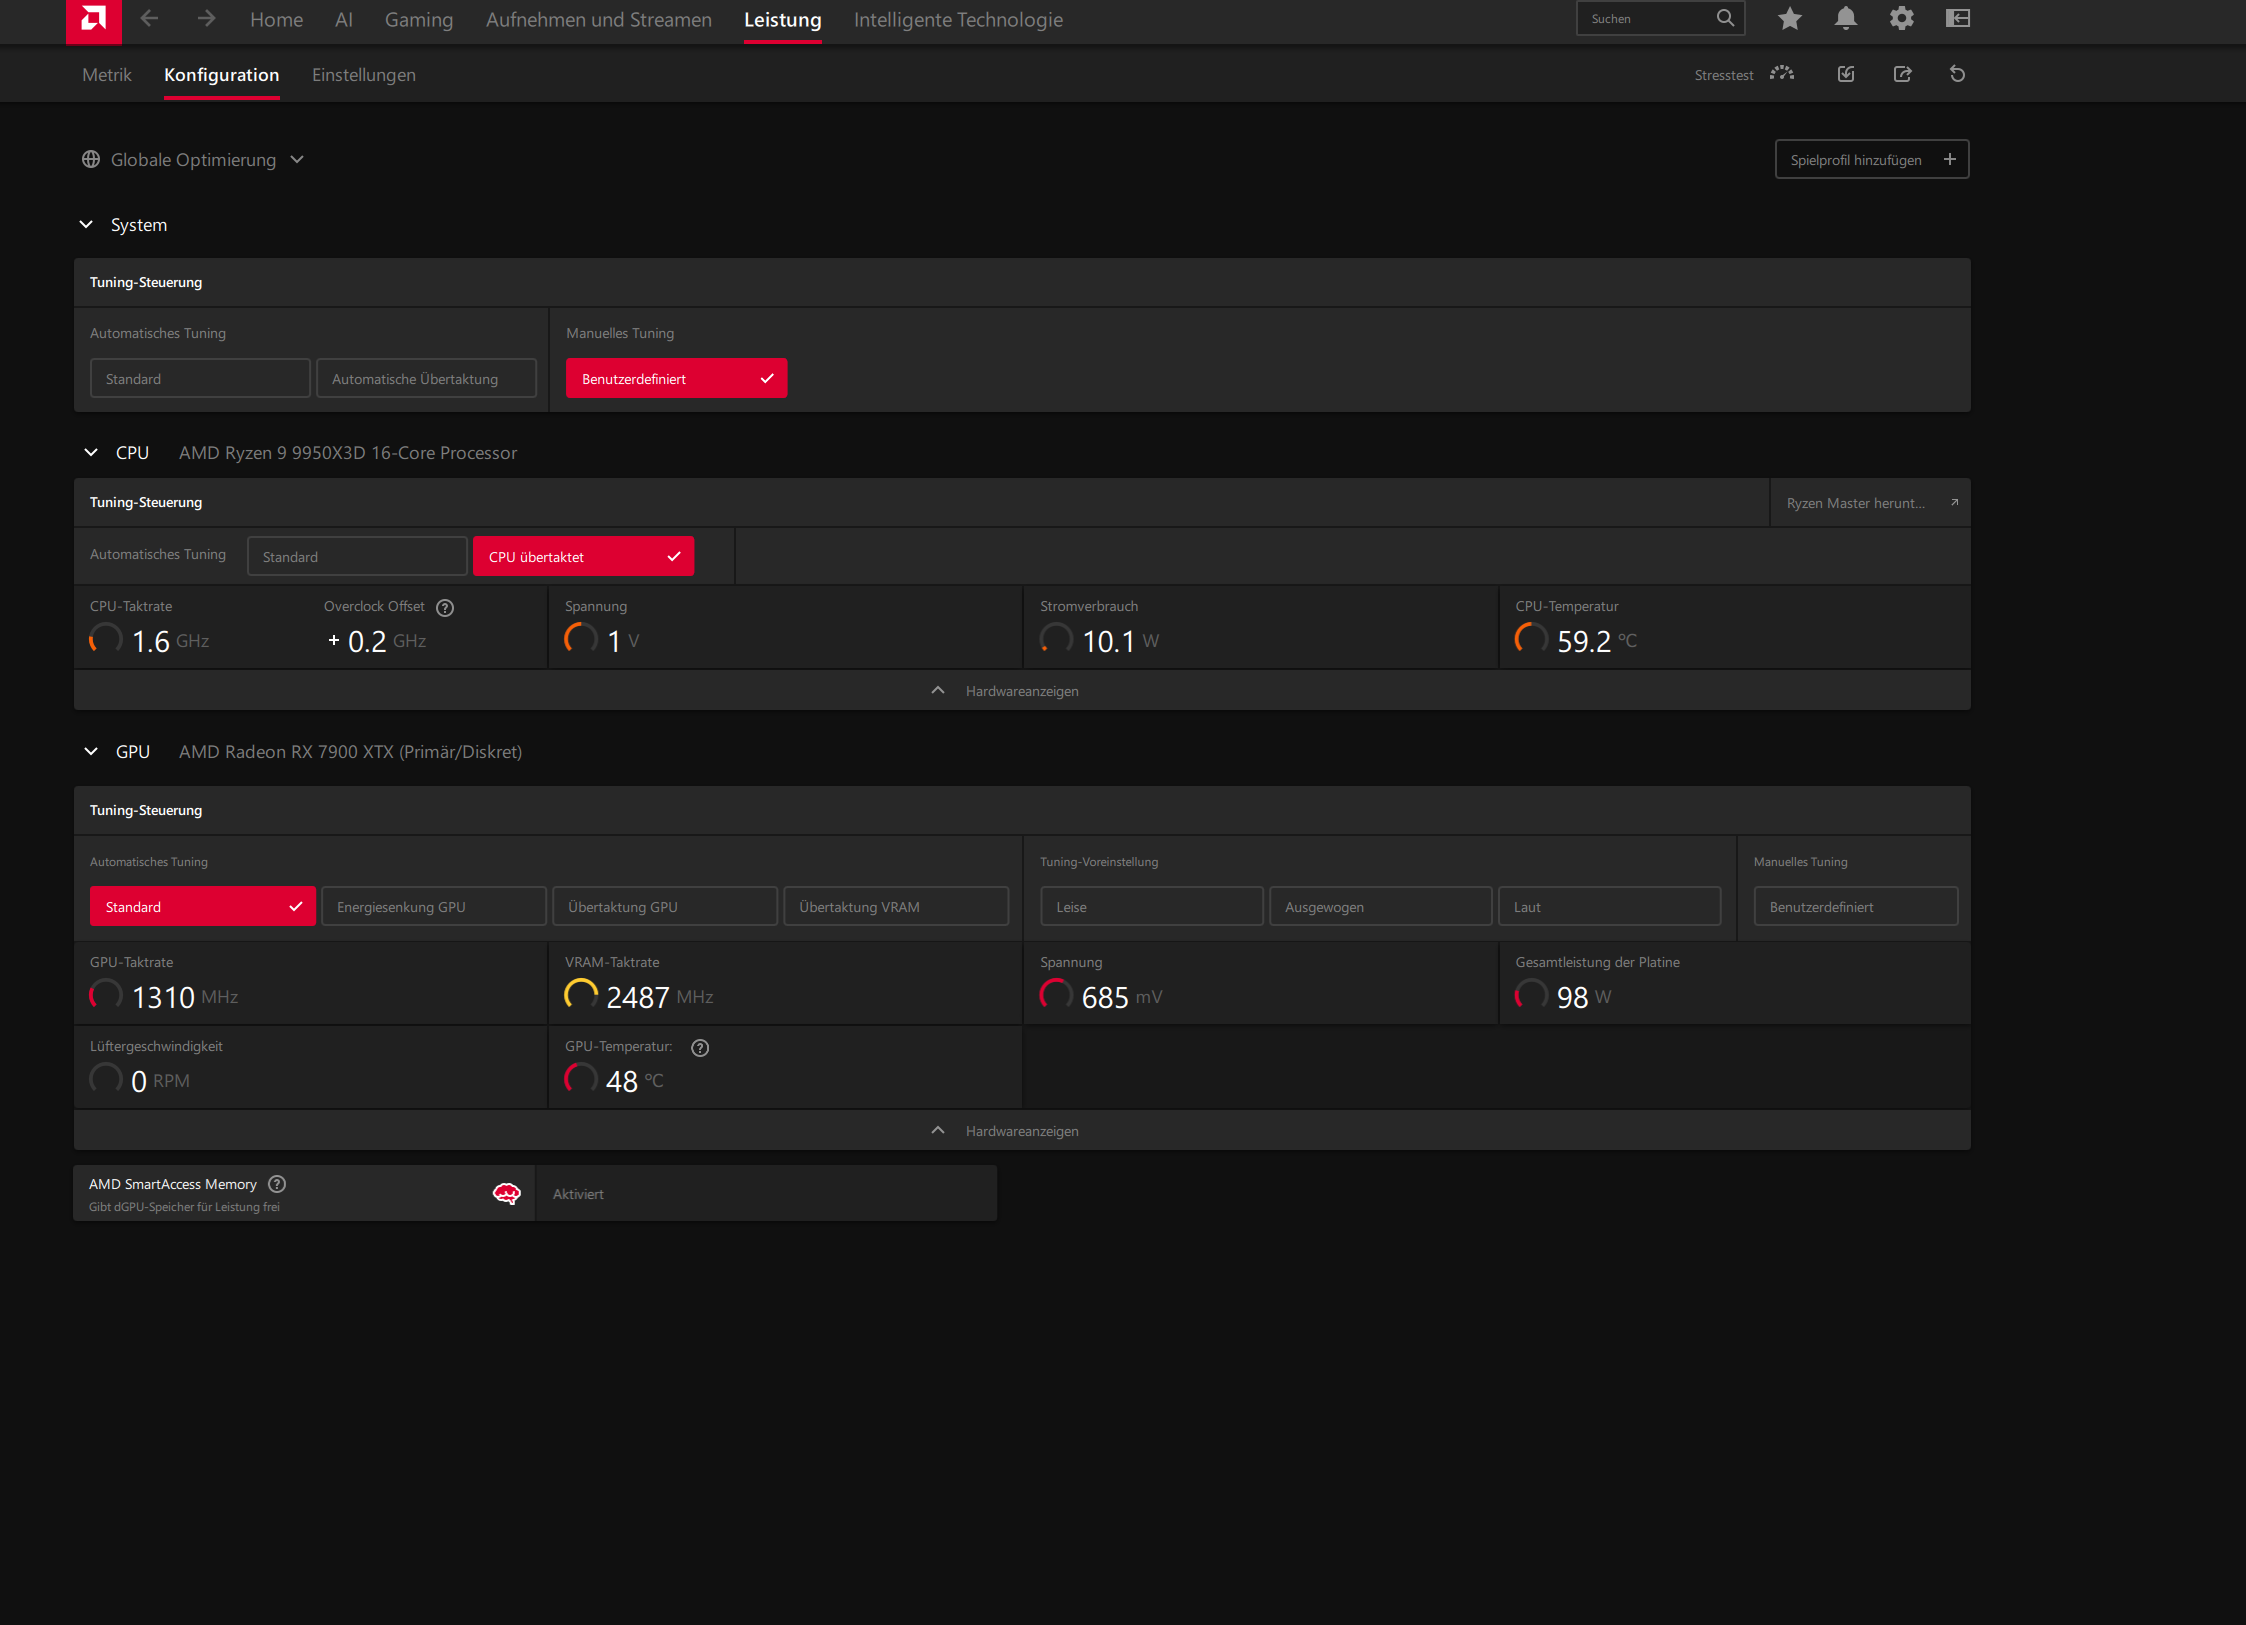
Task: Open the SmartAccess Memory help icon
Action: [x=277, y=1184]
